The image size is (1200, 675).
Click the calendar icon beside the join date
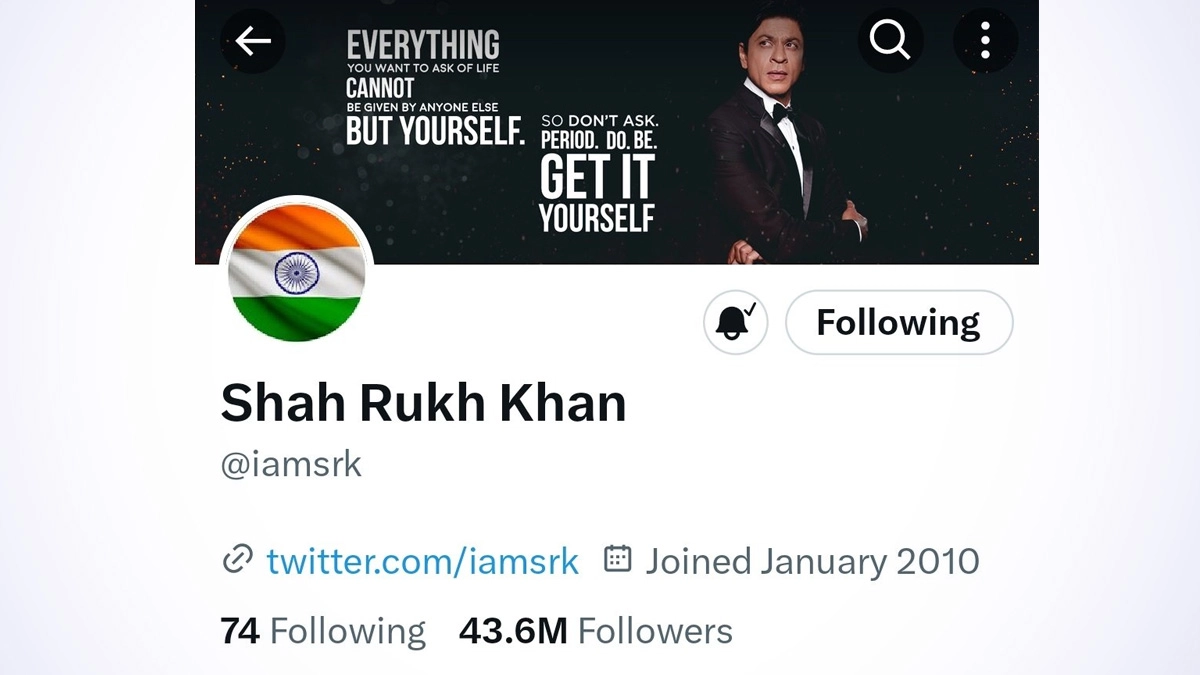coord(618,559)
